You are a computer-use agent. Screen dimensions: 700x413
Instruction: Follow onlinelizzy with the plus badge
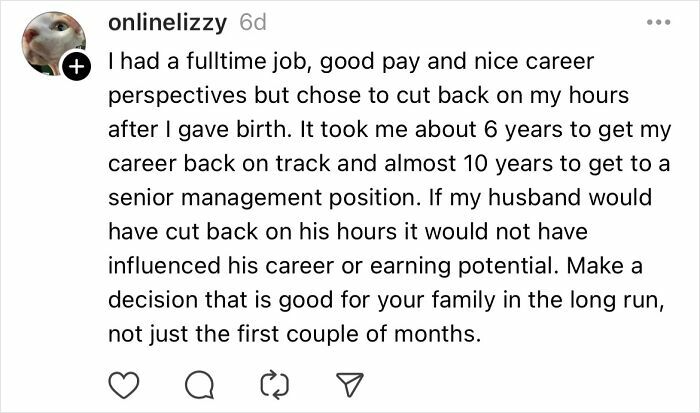pyautogui.click(x=77, y=68)
